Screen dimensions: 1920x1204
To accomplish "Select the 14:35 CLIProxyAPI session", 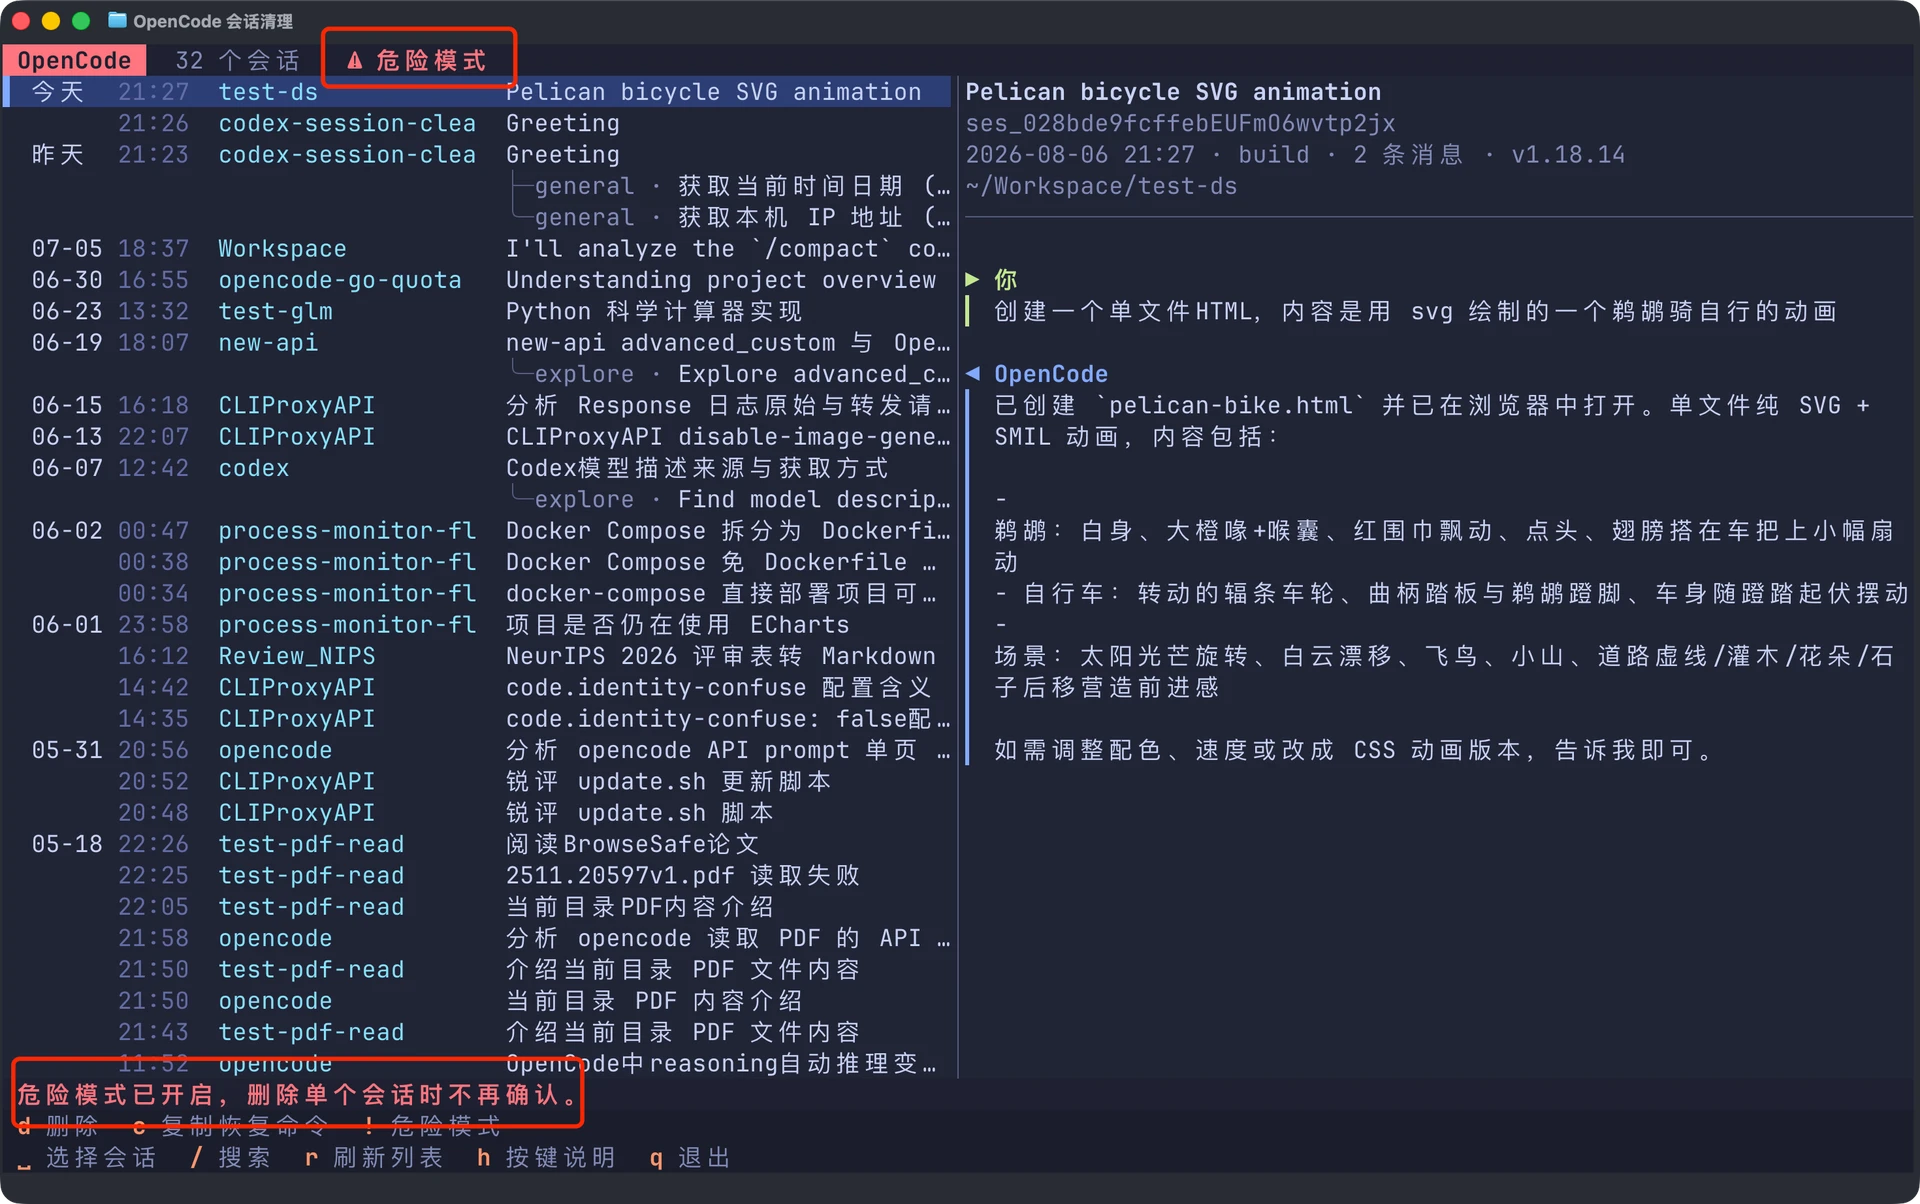I will [x=476, y=719].
